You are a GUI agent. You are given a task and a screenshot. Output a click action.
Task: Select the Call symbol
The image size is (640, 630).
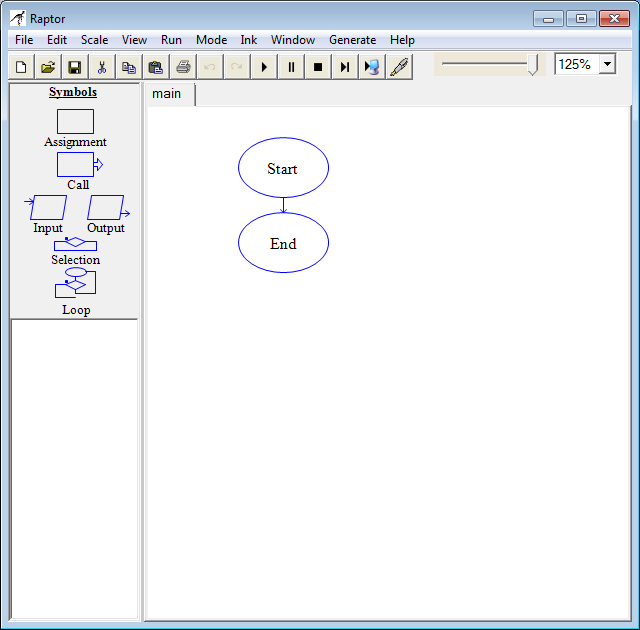(x=79, y=165)
